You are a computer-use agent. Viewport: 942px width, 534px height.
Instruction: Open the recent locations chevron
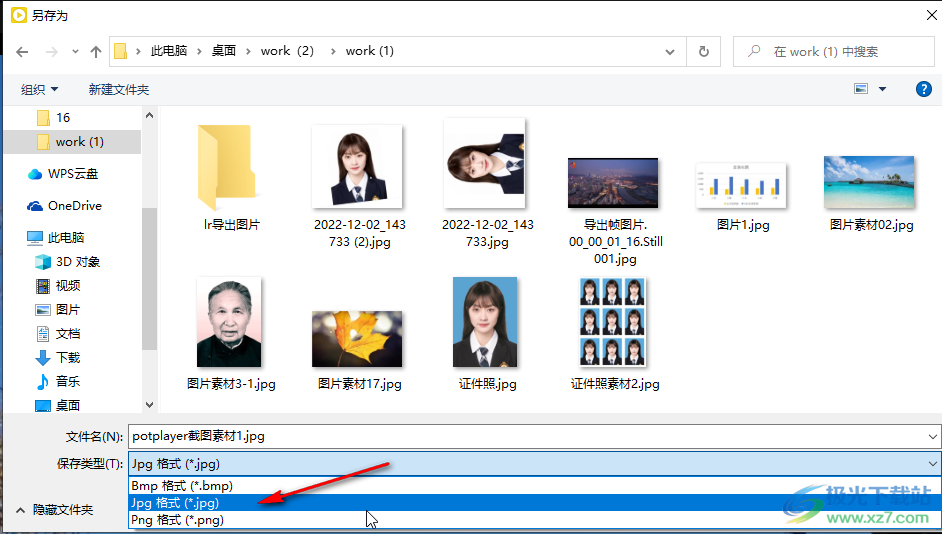[x=75, y=52]
